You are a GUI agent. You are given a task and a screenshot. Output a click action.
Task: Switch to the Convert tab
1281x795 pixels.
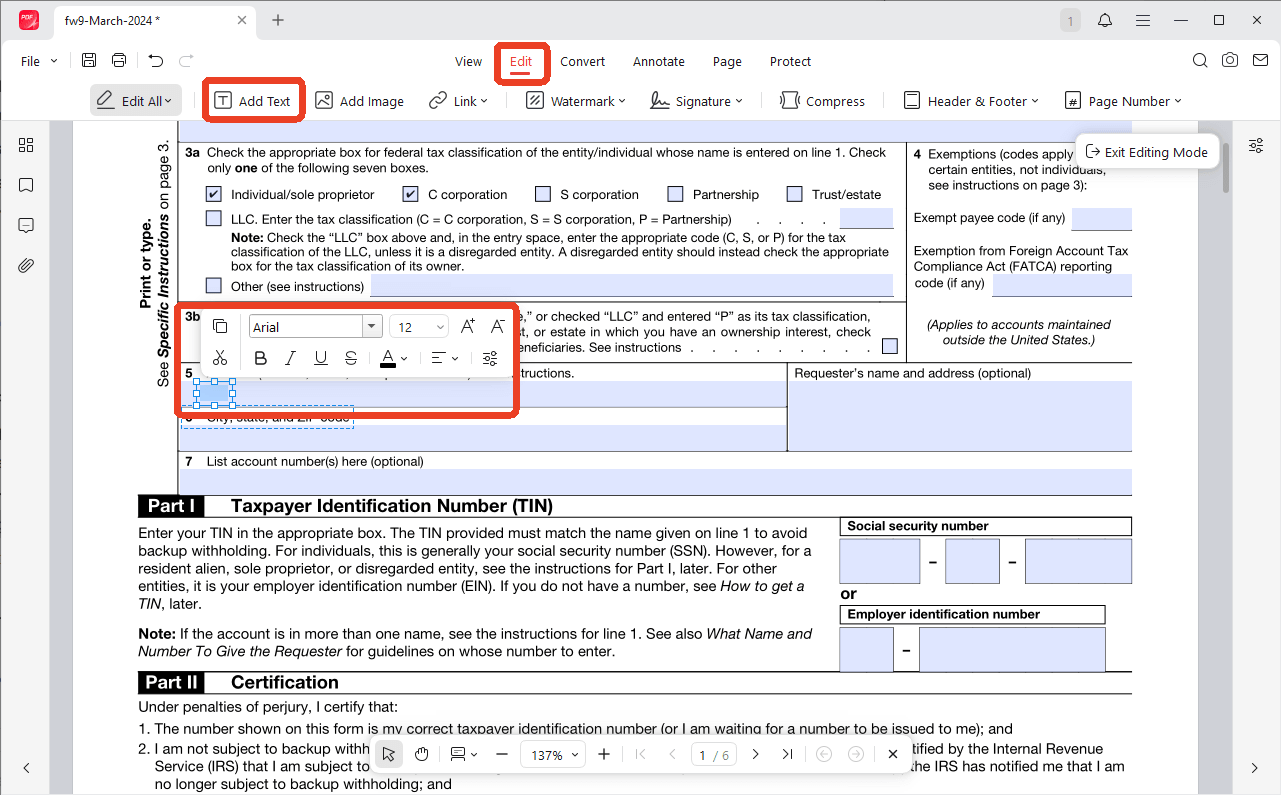pyautogui.click(x=582, y=61)
